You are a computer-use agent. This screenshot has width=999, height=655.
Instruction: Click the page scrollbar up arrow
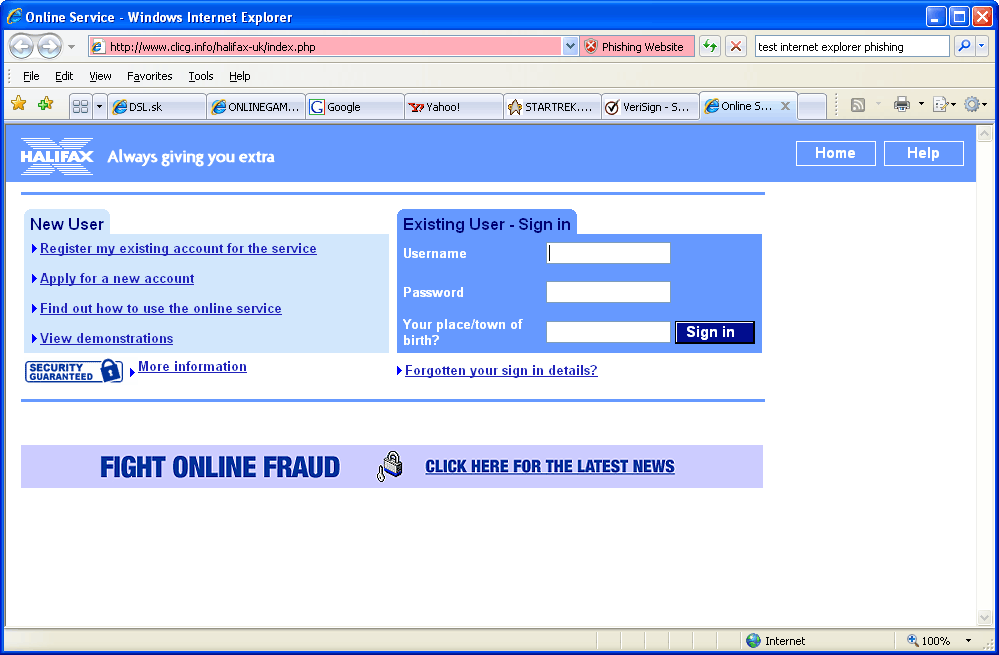pos(984,133)
